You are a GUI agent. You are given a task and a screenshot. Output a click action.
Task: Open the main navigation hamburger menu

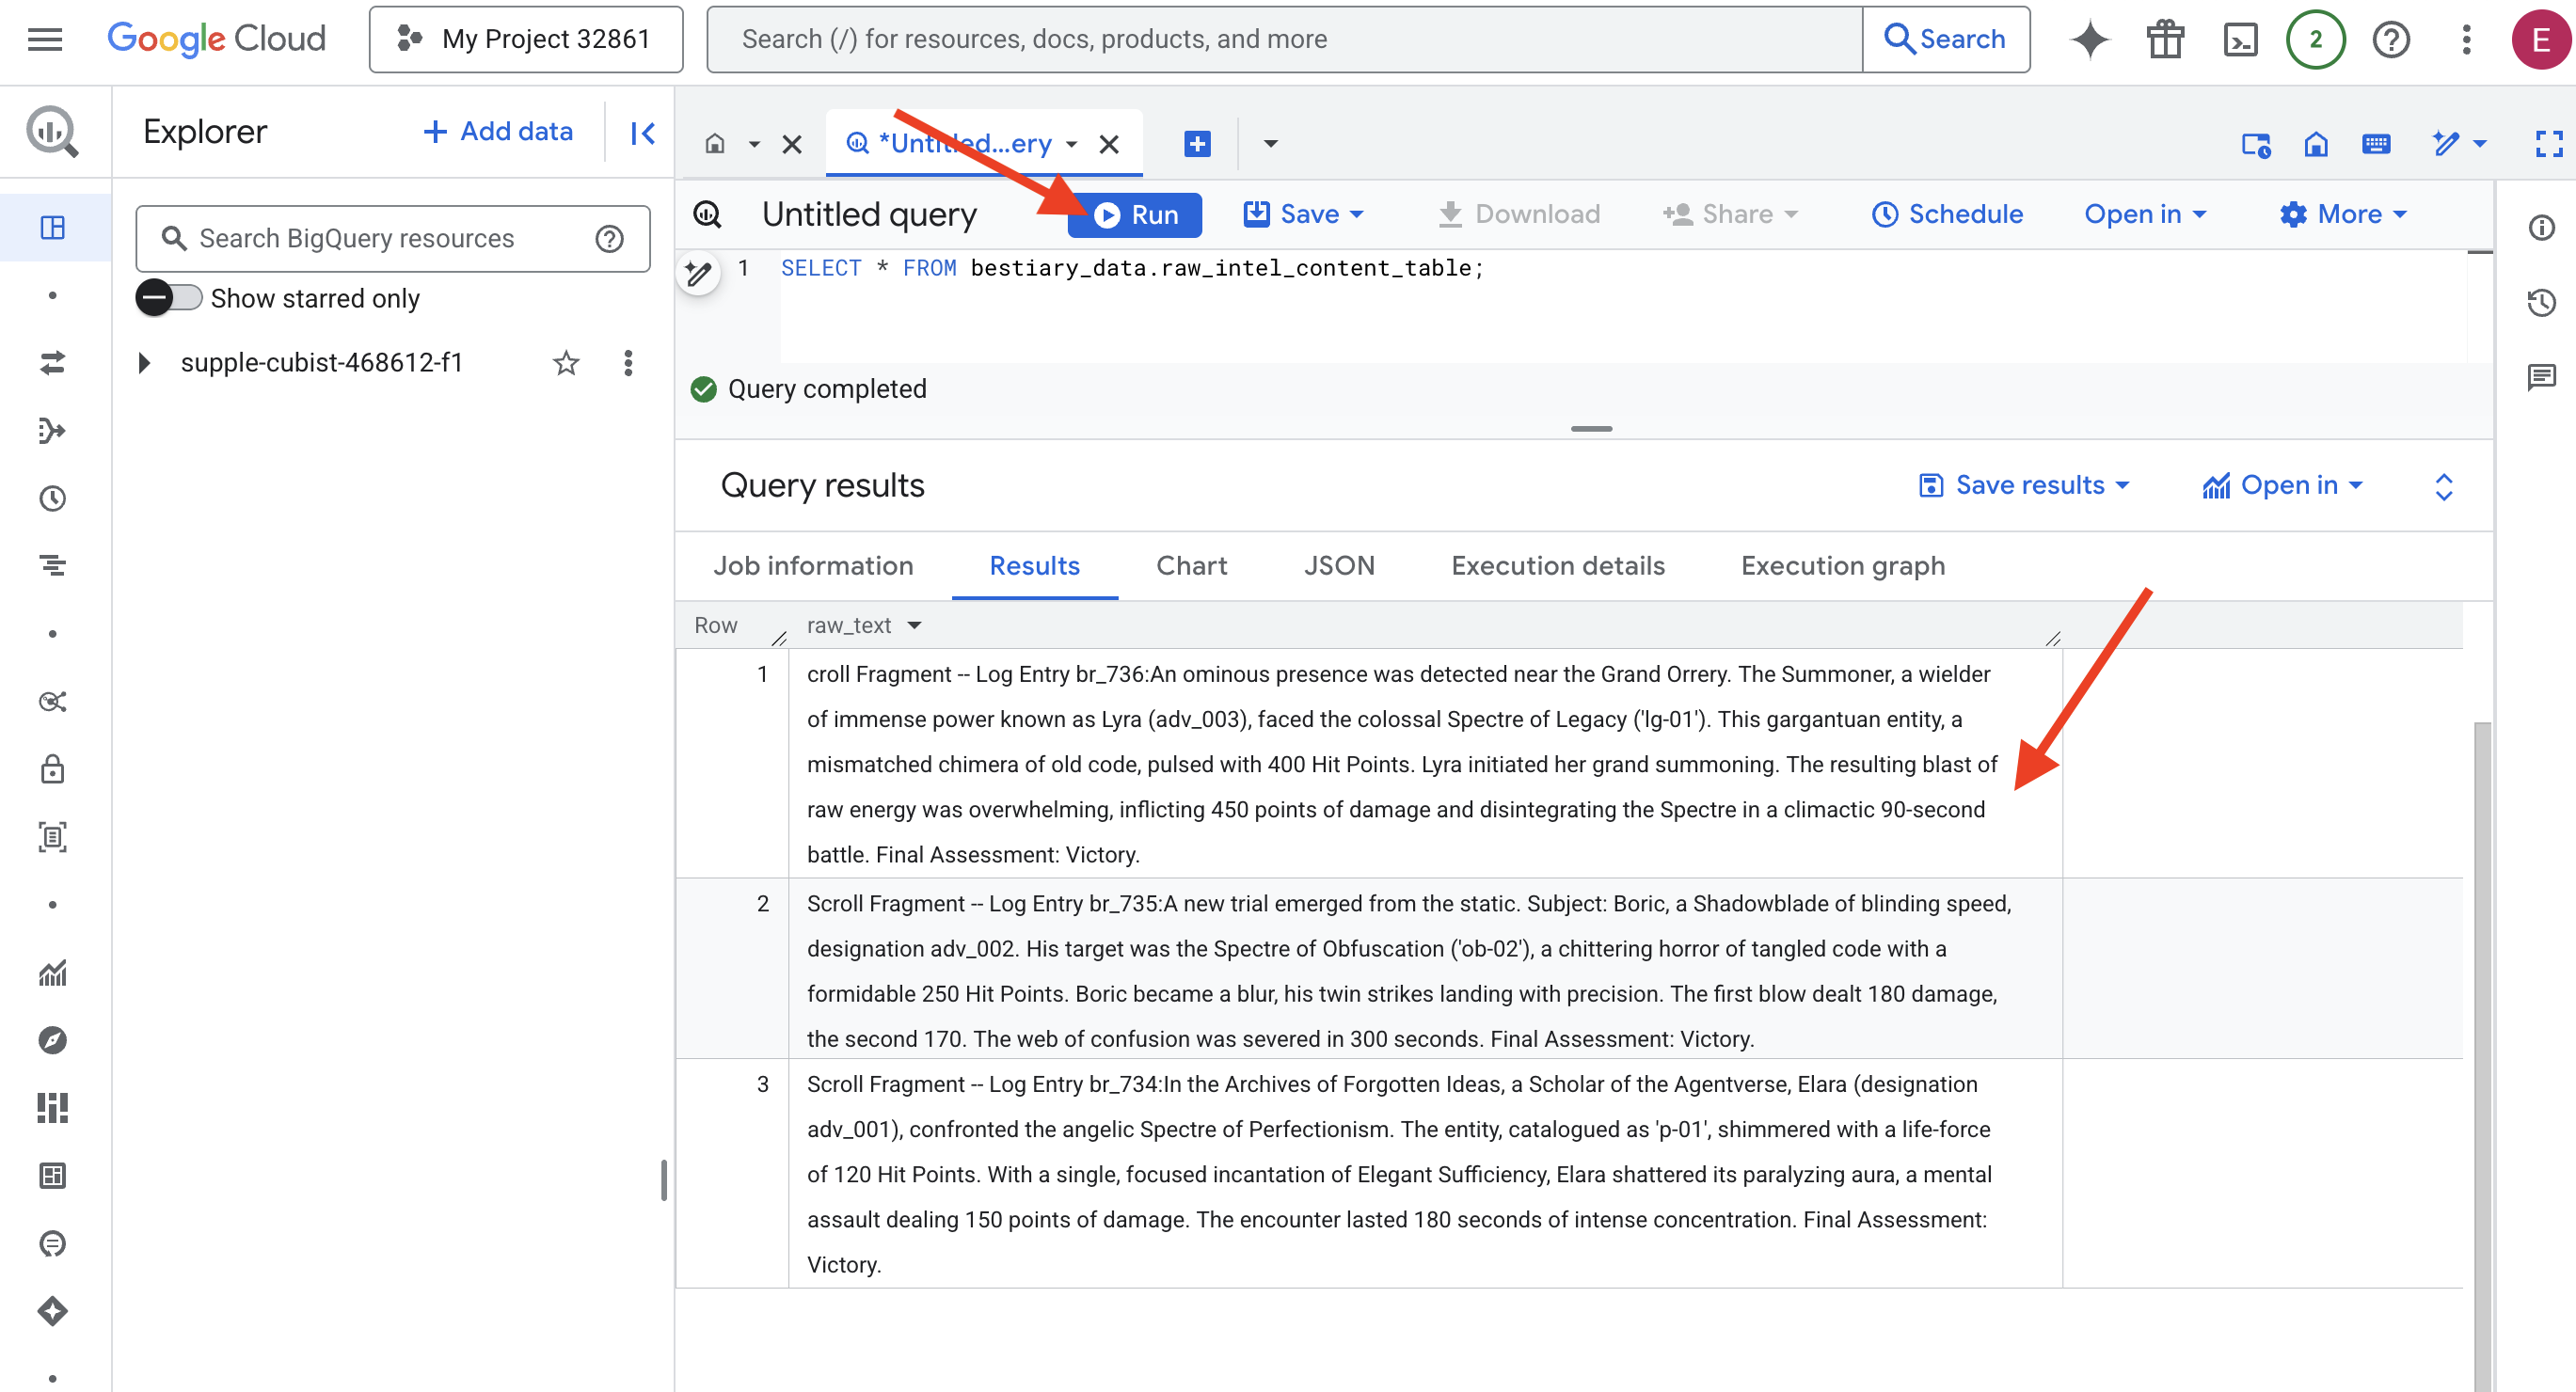(x=45, y=39)
